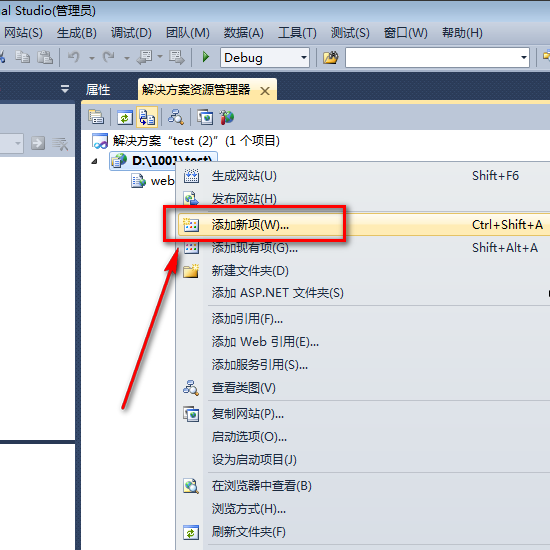Open the left panel window options dropdown
The image size is (550, 550).
point(65,89)
